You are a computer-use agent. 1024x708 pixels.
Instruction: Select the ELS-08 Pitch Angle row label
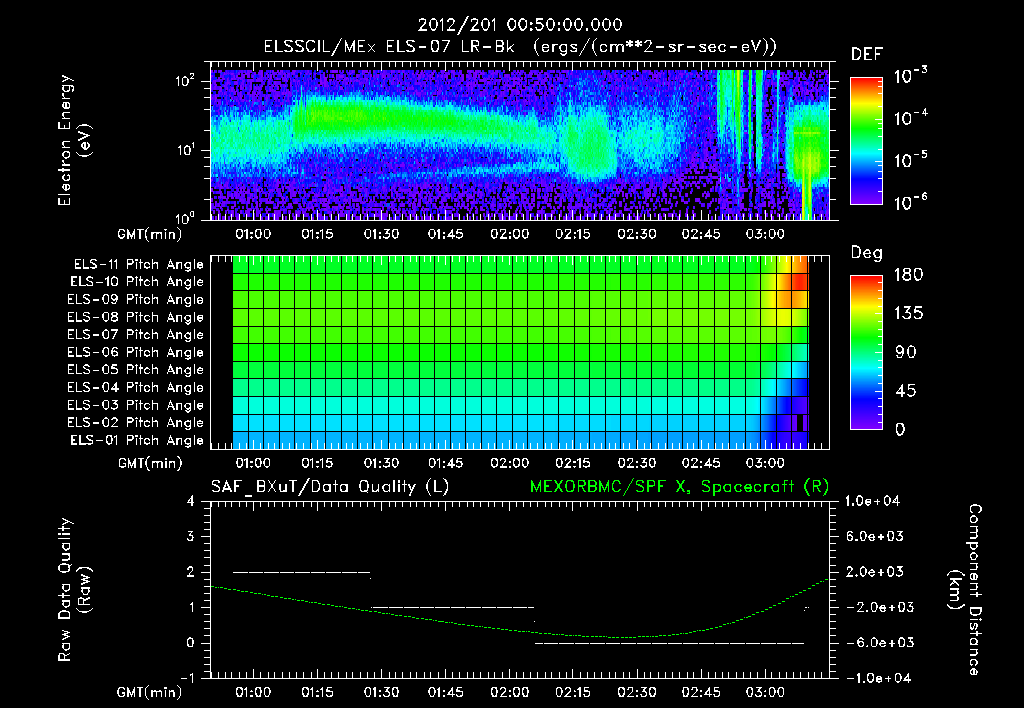136,317
